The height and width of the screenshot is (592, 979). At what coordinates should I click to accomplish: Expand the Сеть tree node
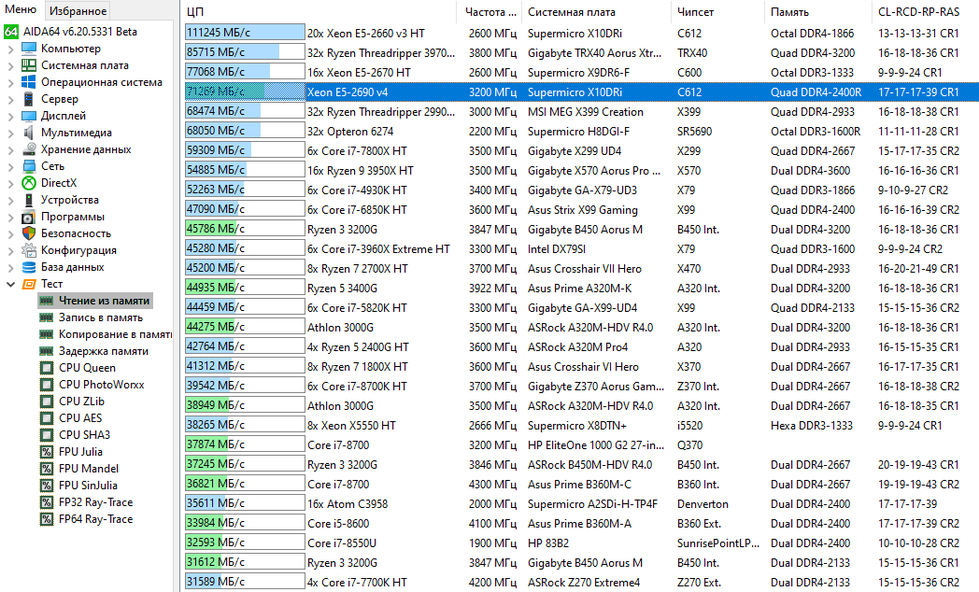click(10, 167)
